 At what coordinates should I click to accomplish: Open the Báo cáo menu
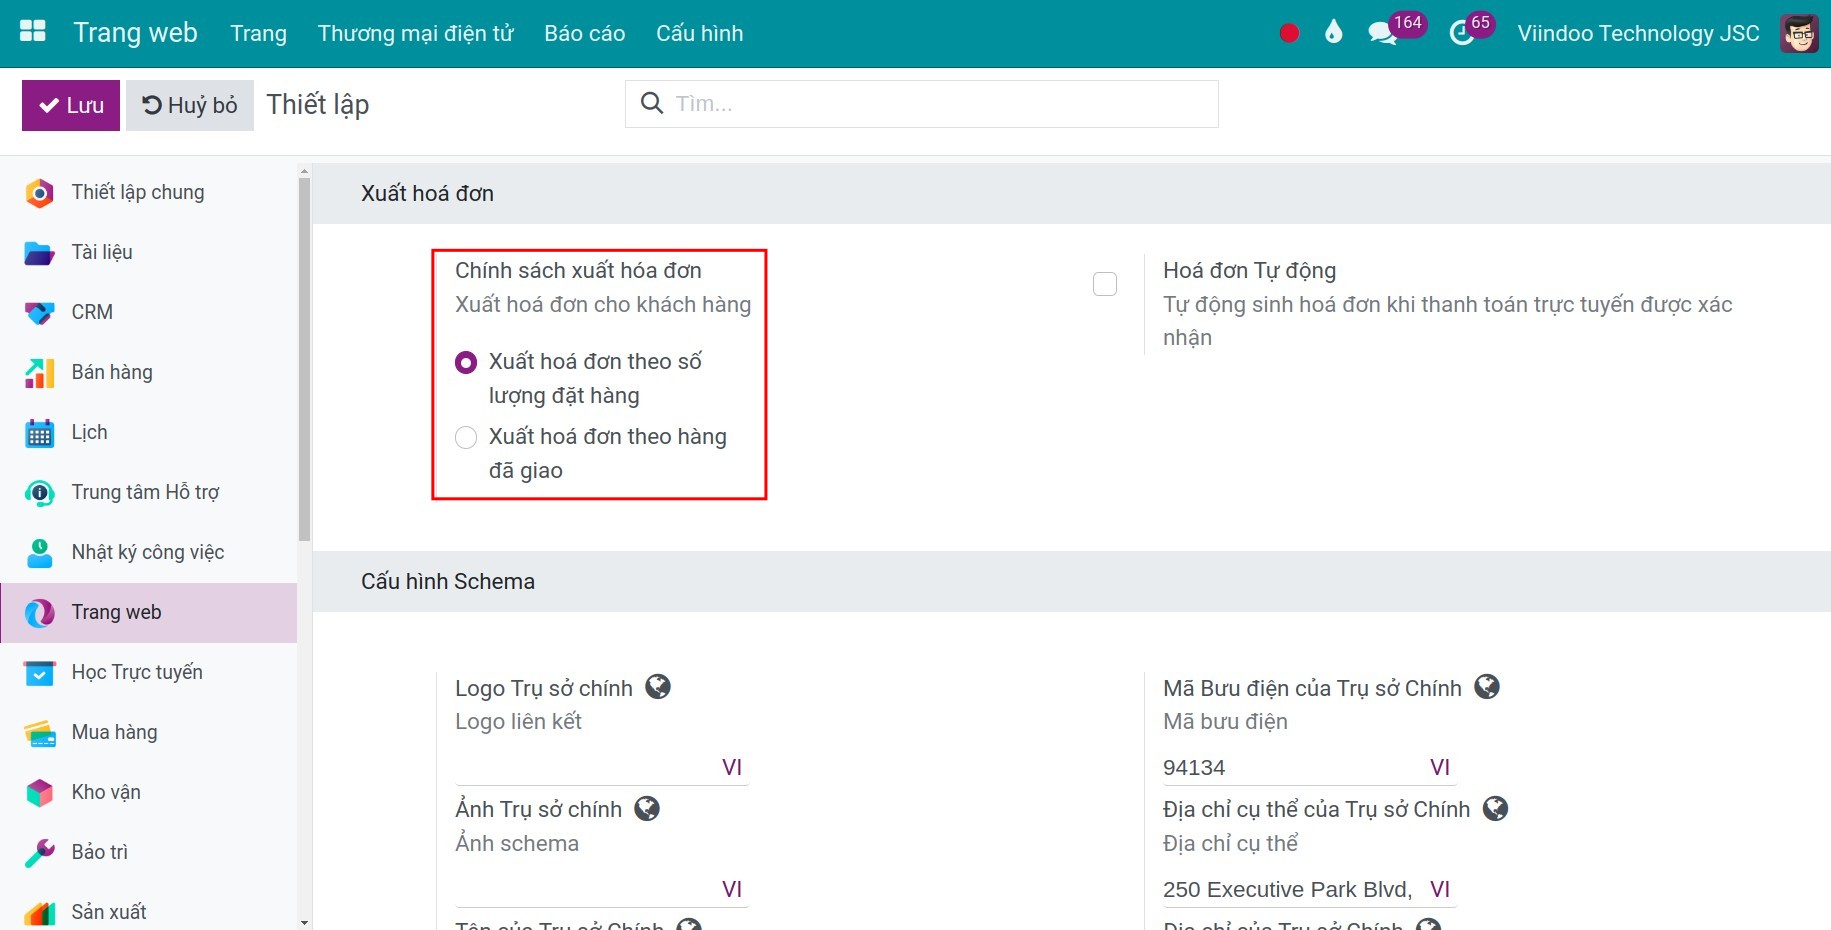pyautogui.click(x=585, y=33)
